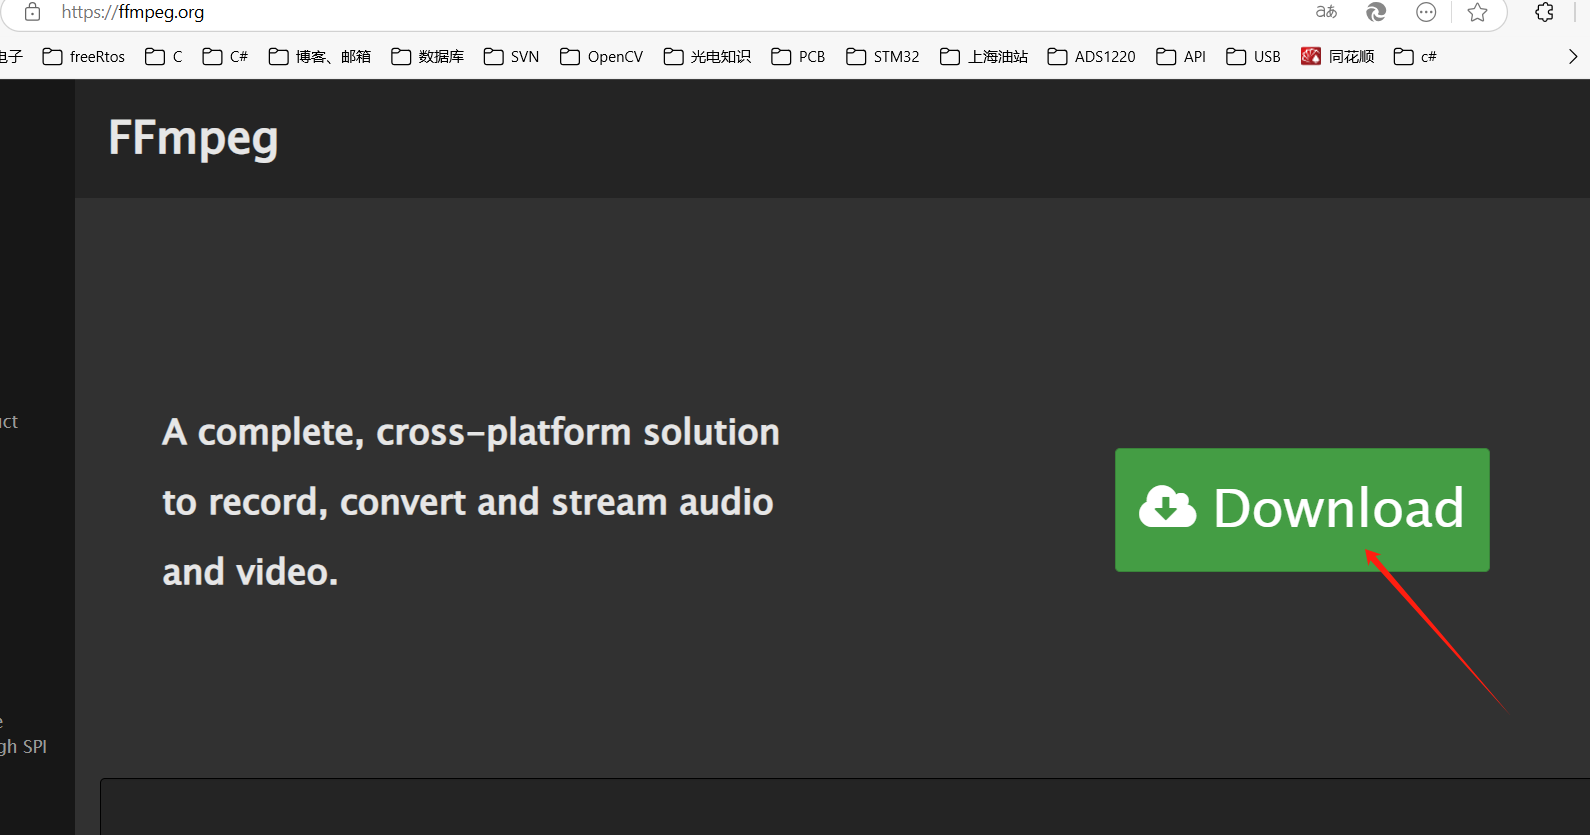The image size is (1590, 835).
Task: Open the 光电知识 bookmark folder
Action: pyautogui.click(x=707, y=57)
